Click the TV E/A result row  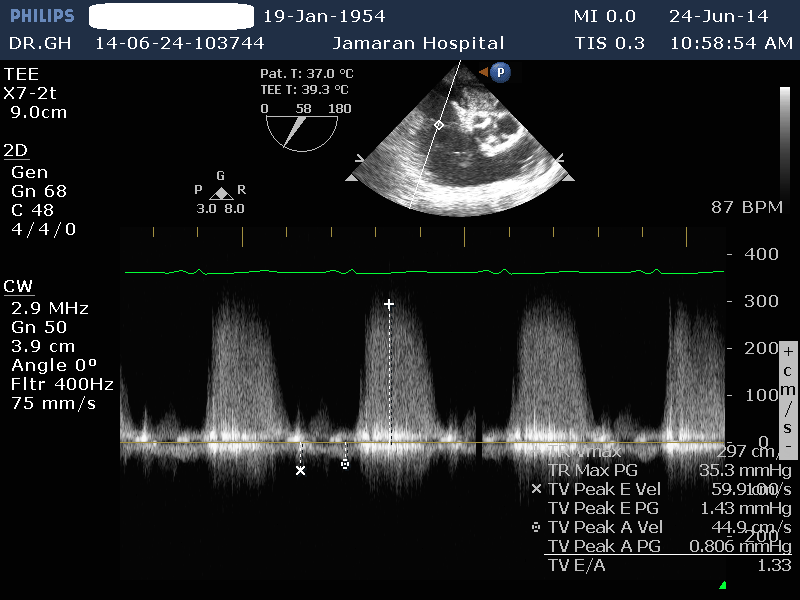[x=668, y=566]
